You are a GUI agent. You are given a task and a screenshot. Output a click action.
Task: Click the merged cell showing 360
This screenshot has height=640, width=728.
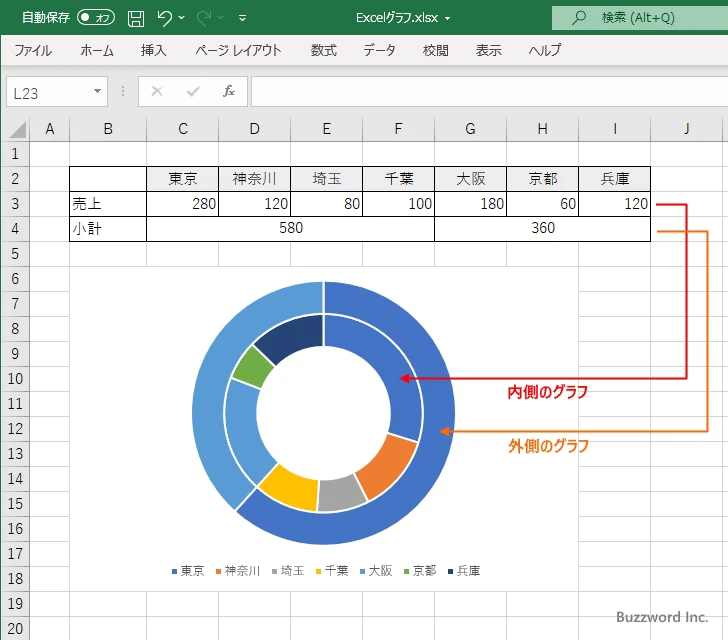pos(542,229)
